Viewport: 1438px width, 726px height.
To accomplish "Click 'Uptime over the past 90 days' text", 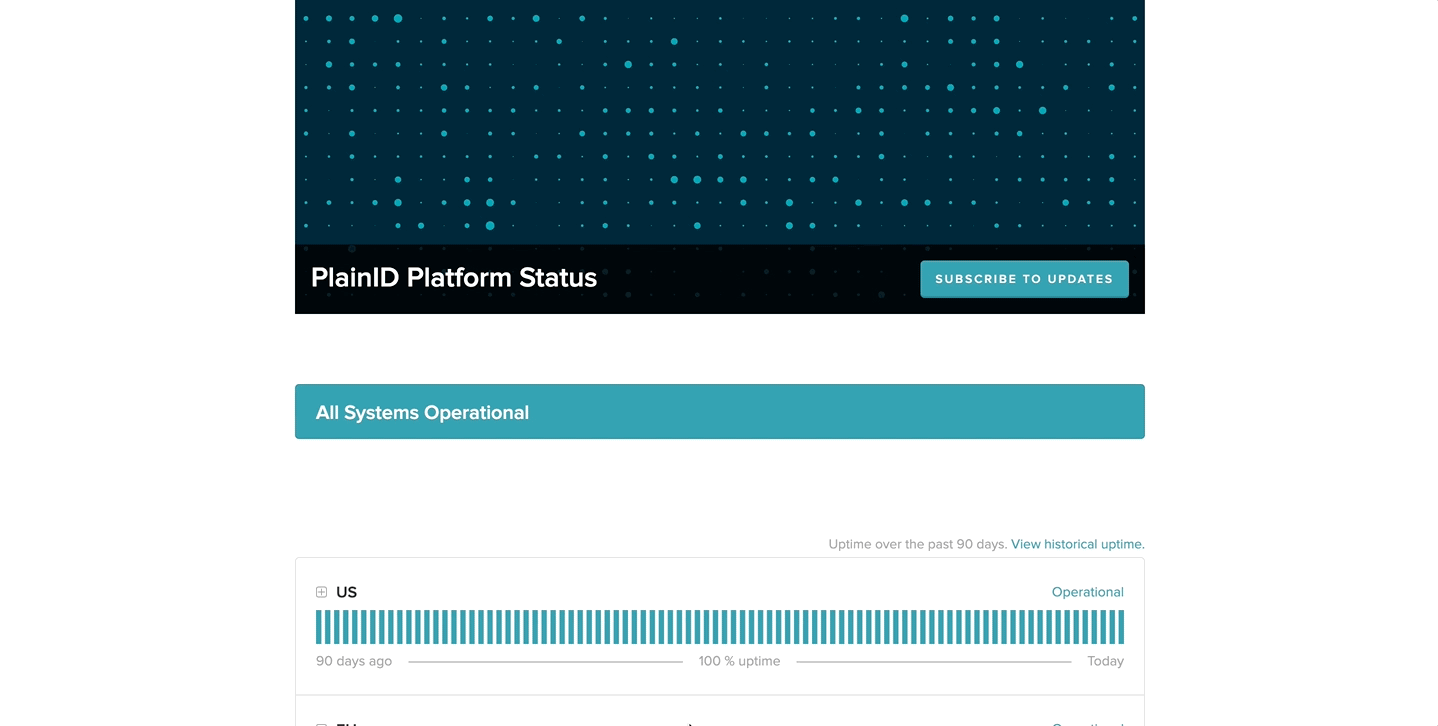I will pos(917,544).
